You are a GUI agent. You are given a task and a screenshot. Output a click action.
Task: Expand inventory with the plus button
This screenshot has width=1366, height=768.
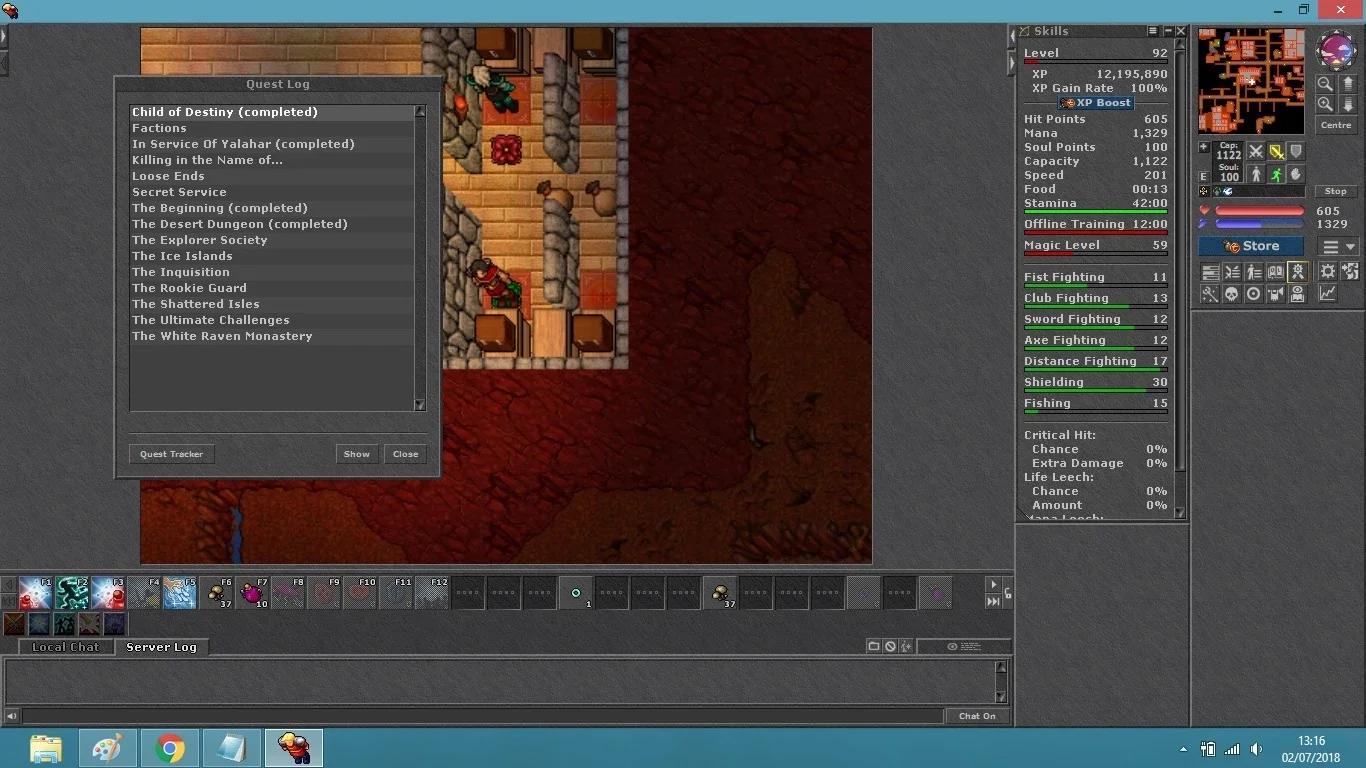click(1204, 148)
